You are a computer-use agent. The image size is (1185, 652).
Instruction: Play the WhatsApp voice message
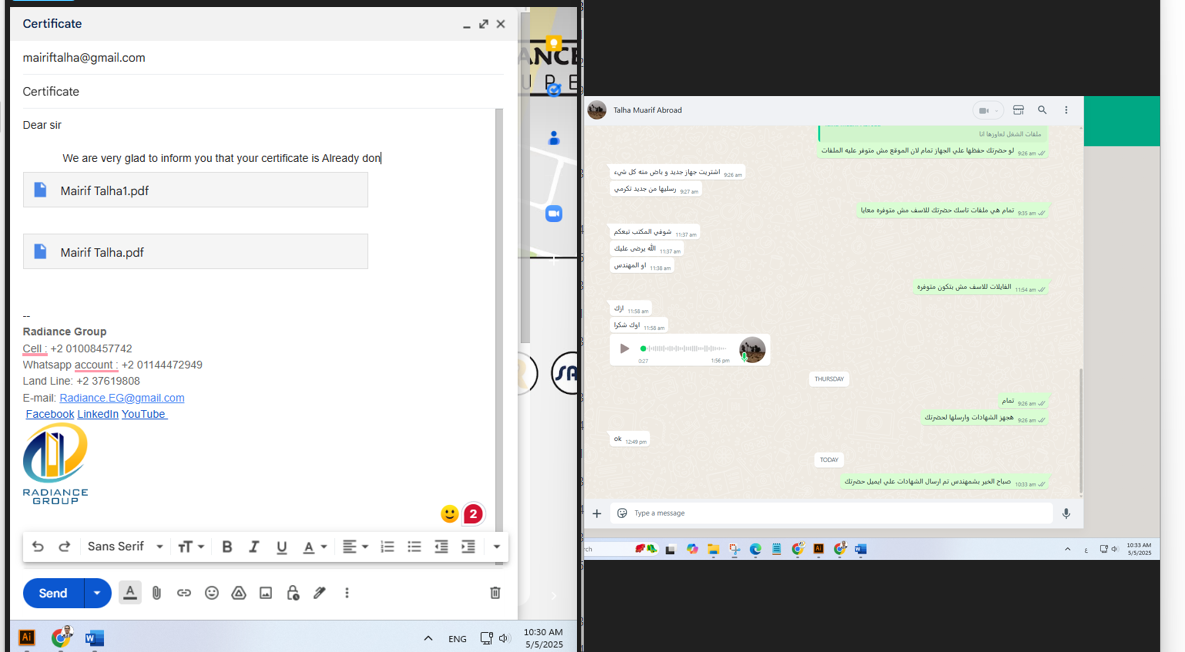pyautogui.click(x=624, y=348)
